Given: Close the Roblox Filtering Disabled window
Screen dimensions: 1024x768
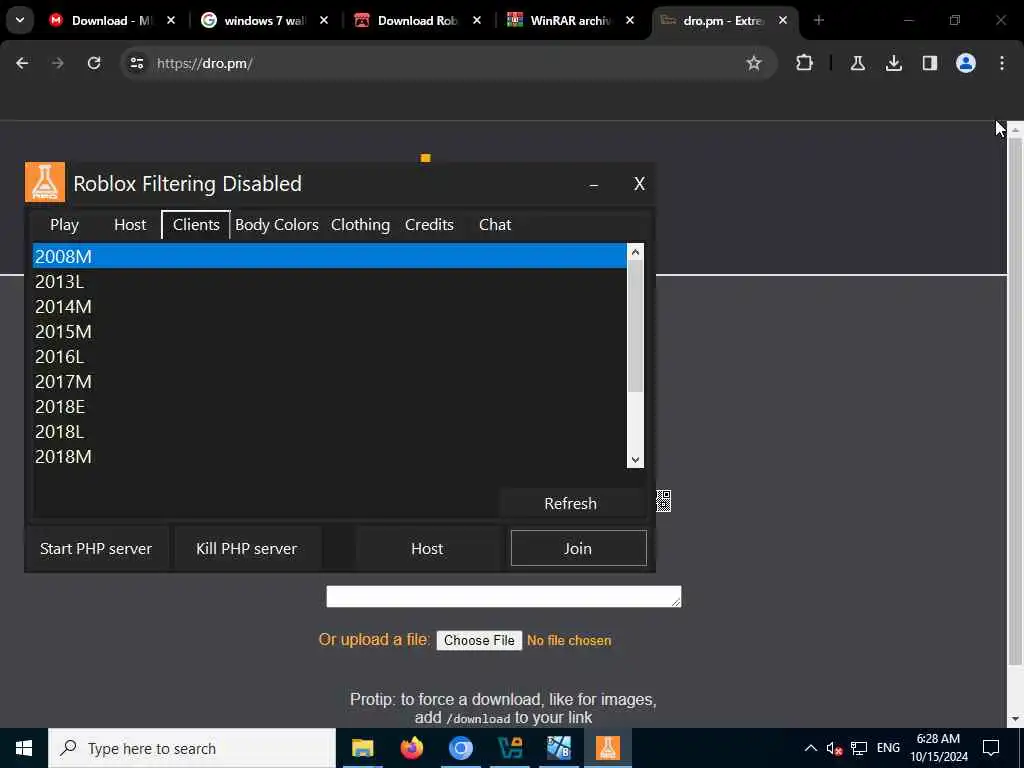Looking at the screenshot, I should pos(639,184).
